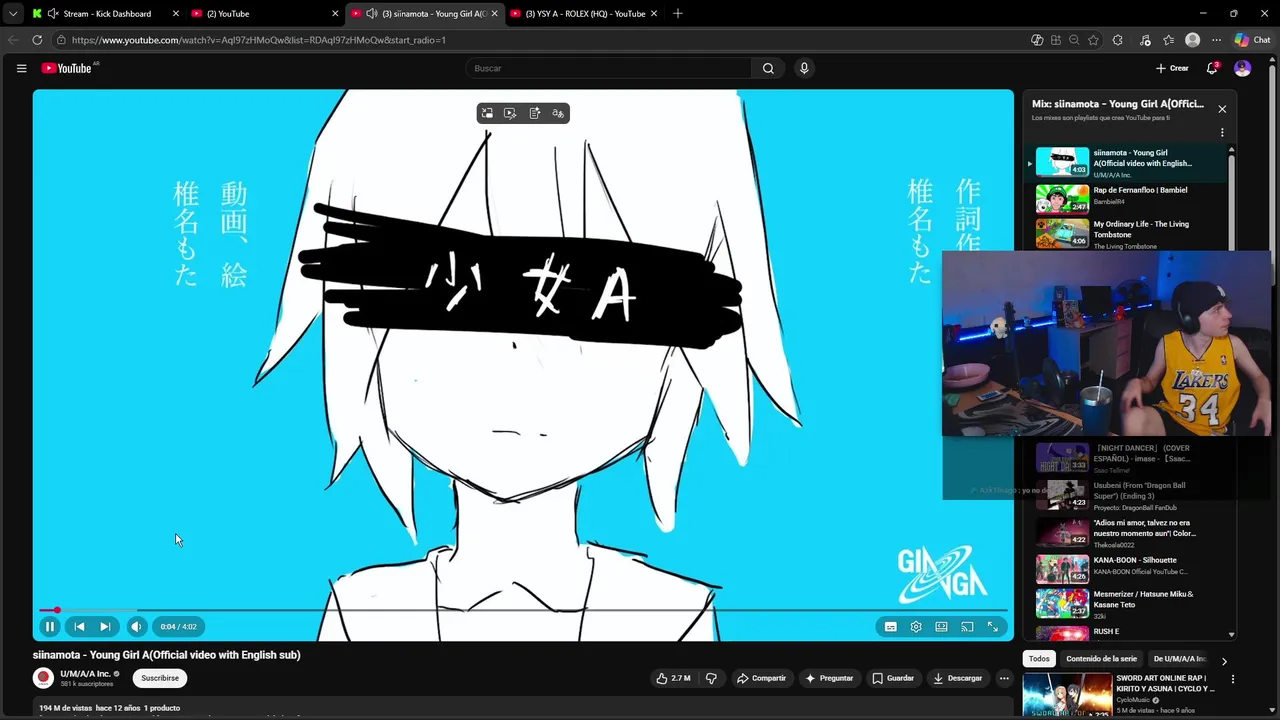Open the Sword Art Online Rap thumbnail
Screen dimensions: 1280x720
(x=1067, y=696)
